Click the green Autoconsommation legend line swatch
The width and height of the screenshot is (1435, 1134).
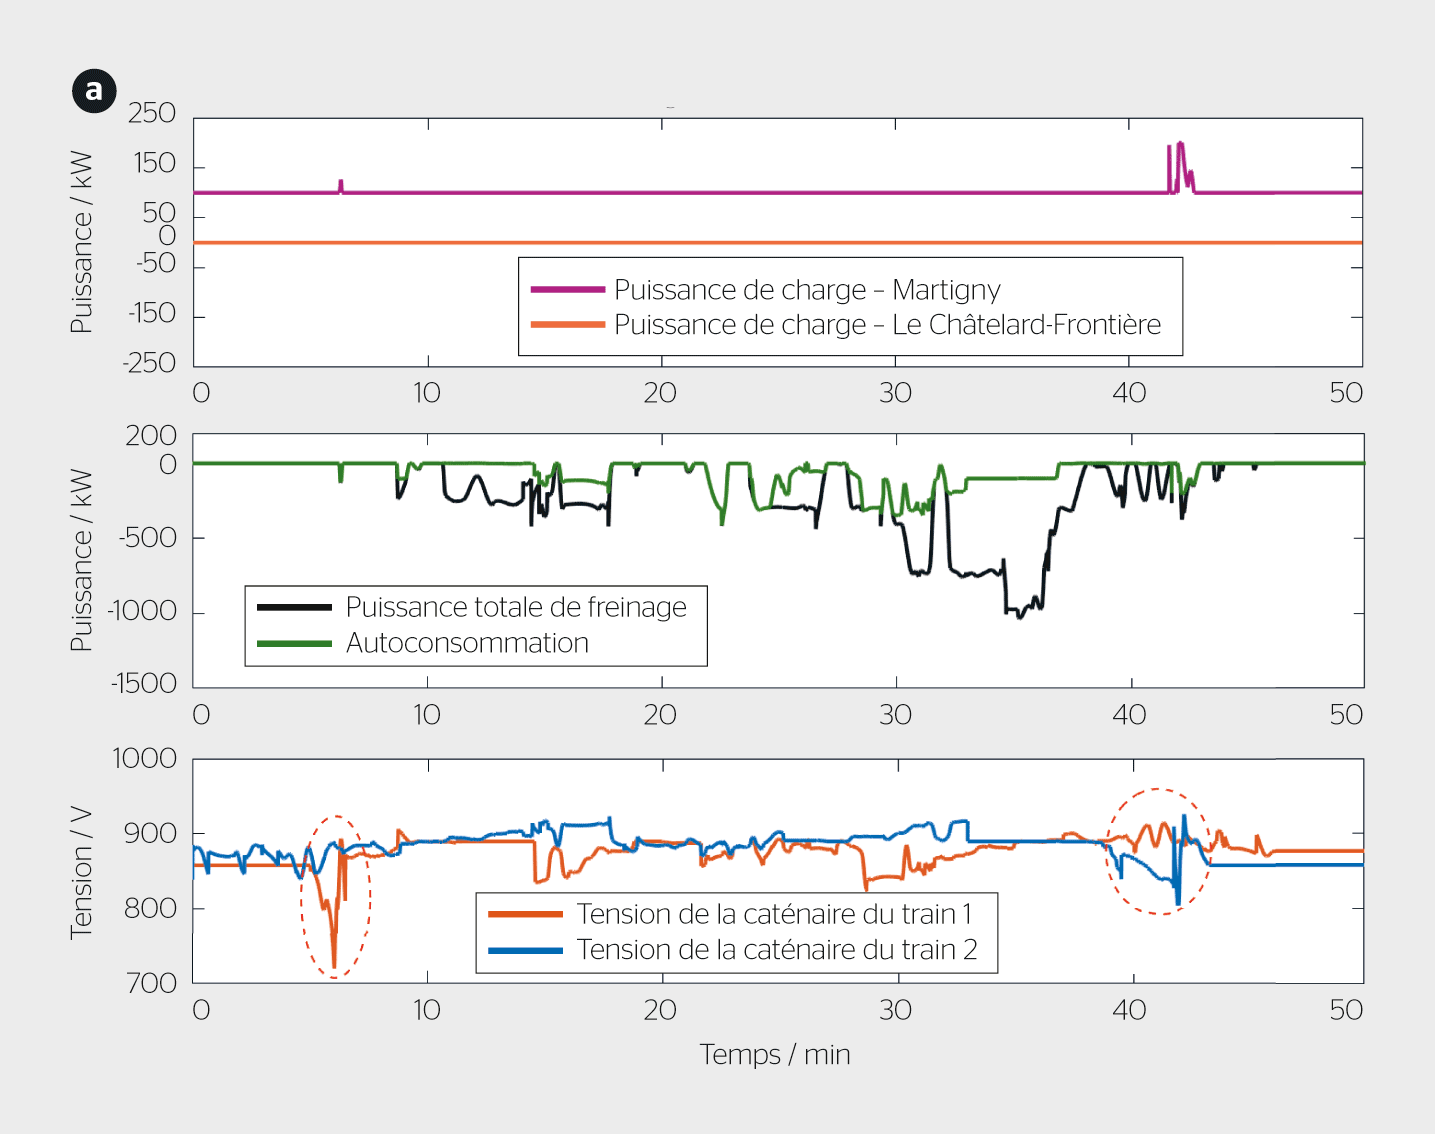click(x=294, y=643)
